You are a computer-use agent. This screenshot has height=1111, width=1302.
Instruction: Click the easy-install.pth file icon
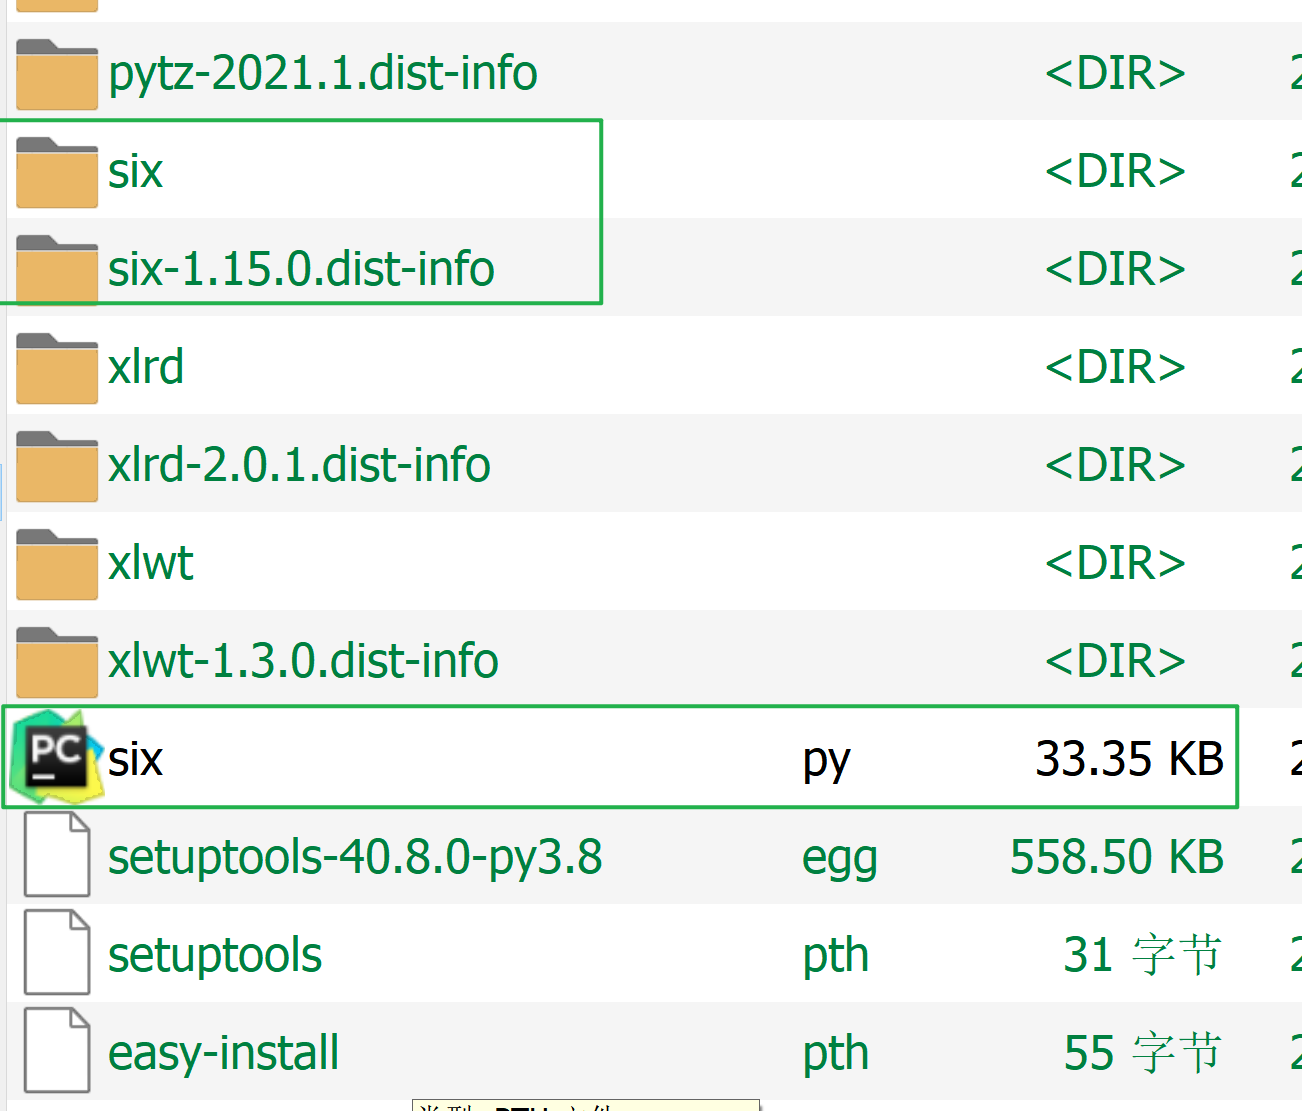pos(56,1050)
